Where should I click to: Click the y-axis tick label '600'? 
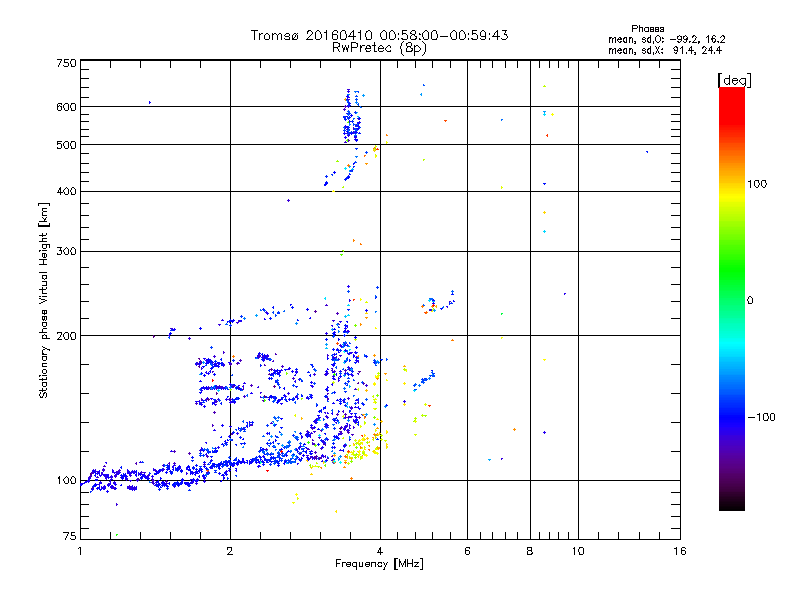66,107
